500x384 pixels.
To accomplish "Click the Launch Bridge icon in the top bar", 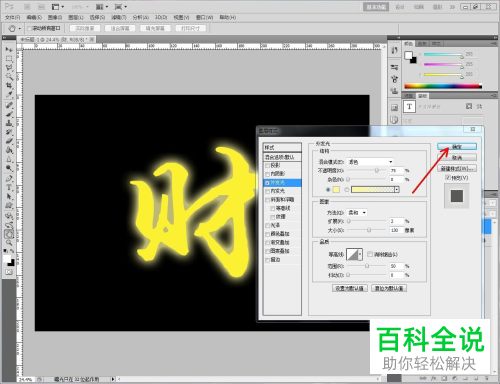I will point(28,7).
